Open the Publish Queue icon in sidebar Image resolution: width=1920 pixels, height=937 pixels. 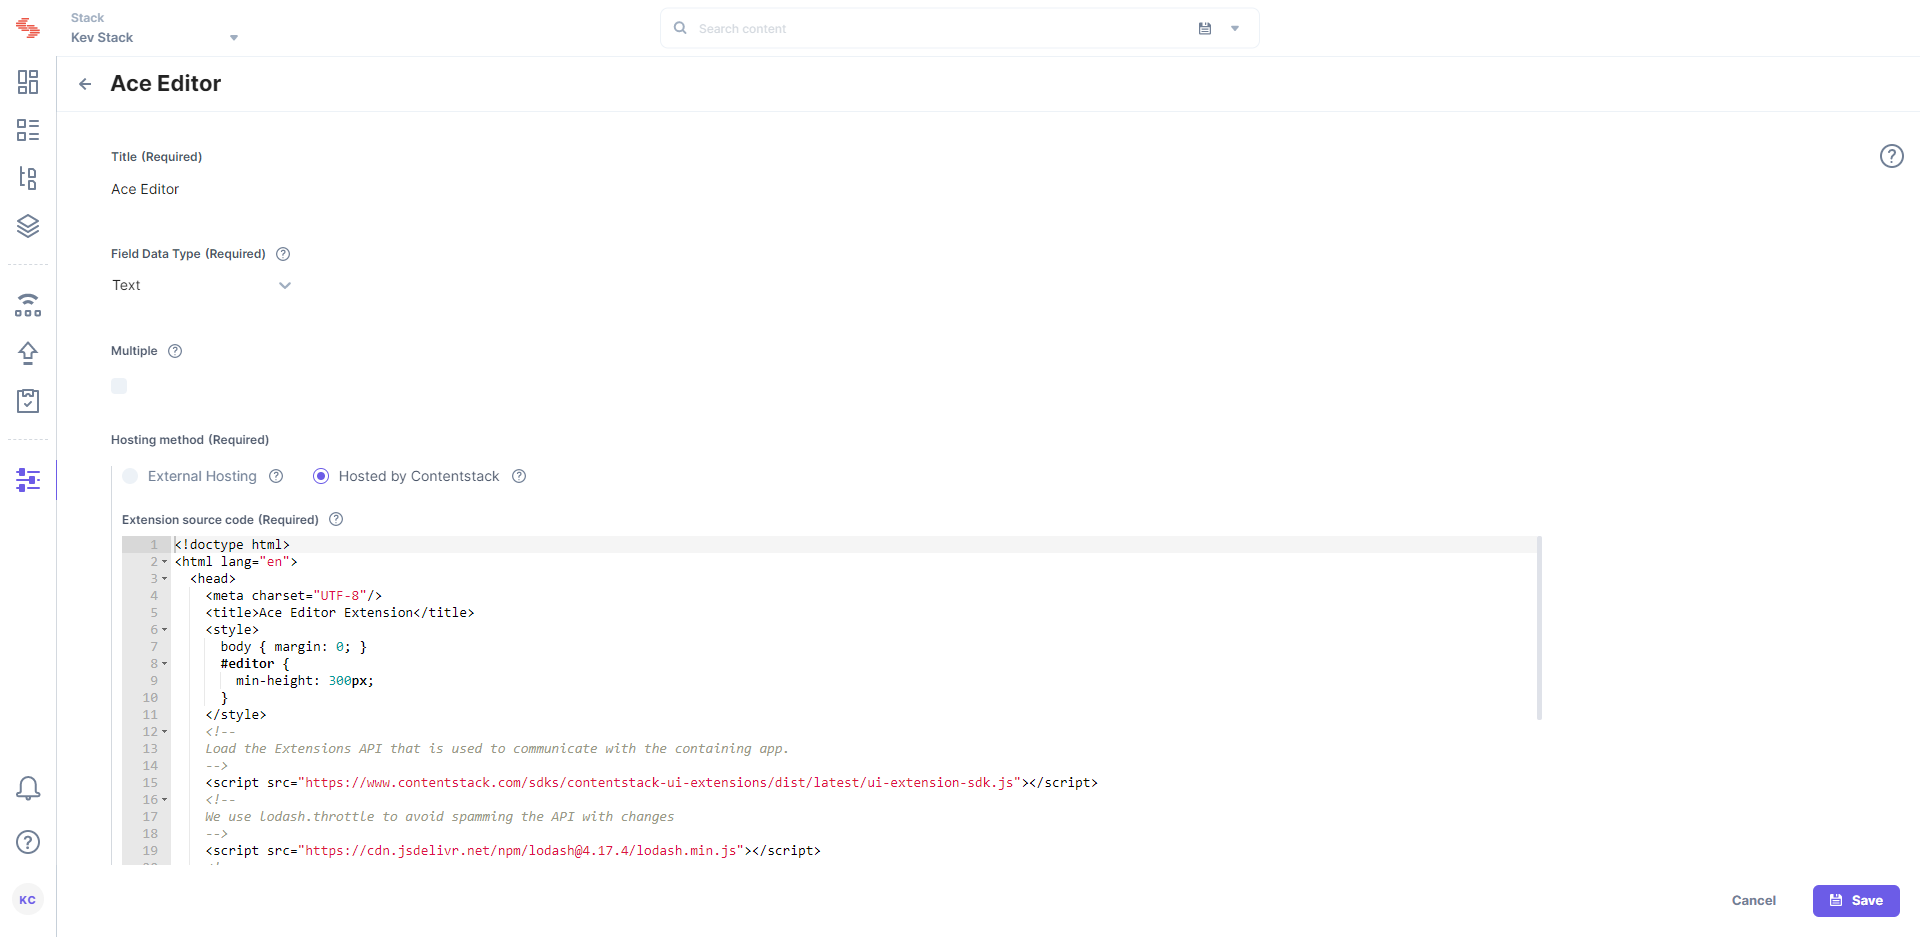[28, 305]
